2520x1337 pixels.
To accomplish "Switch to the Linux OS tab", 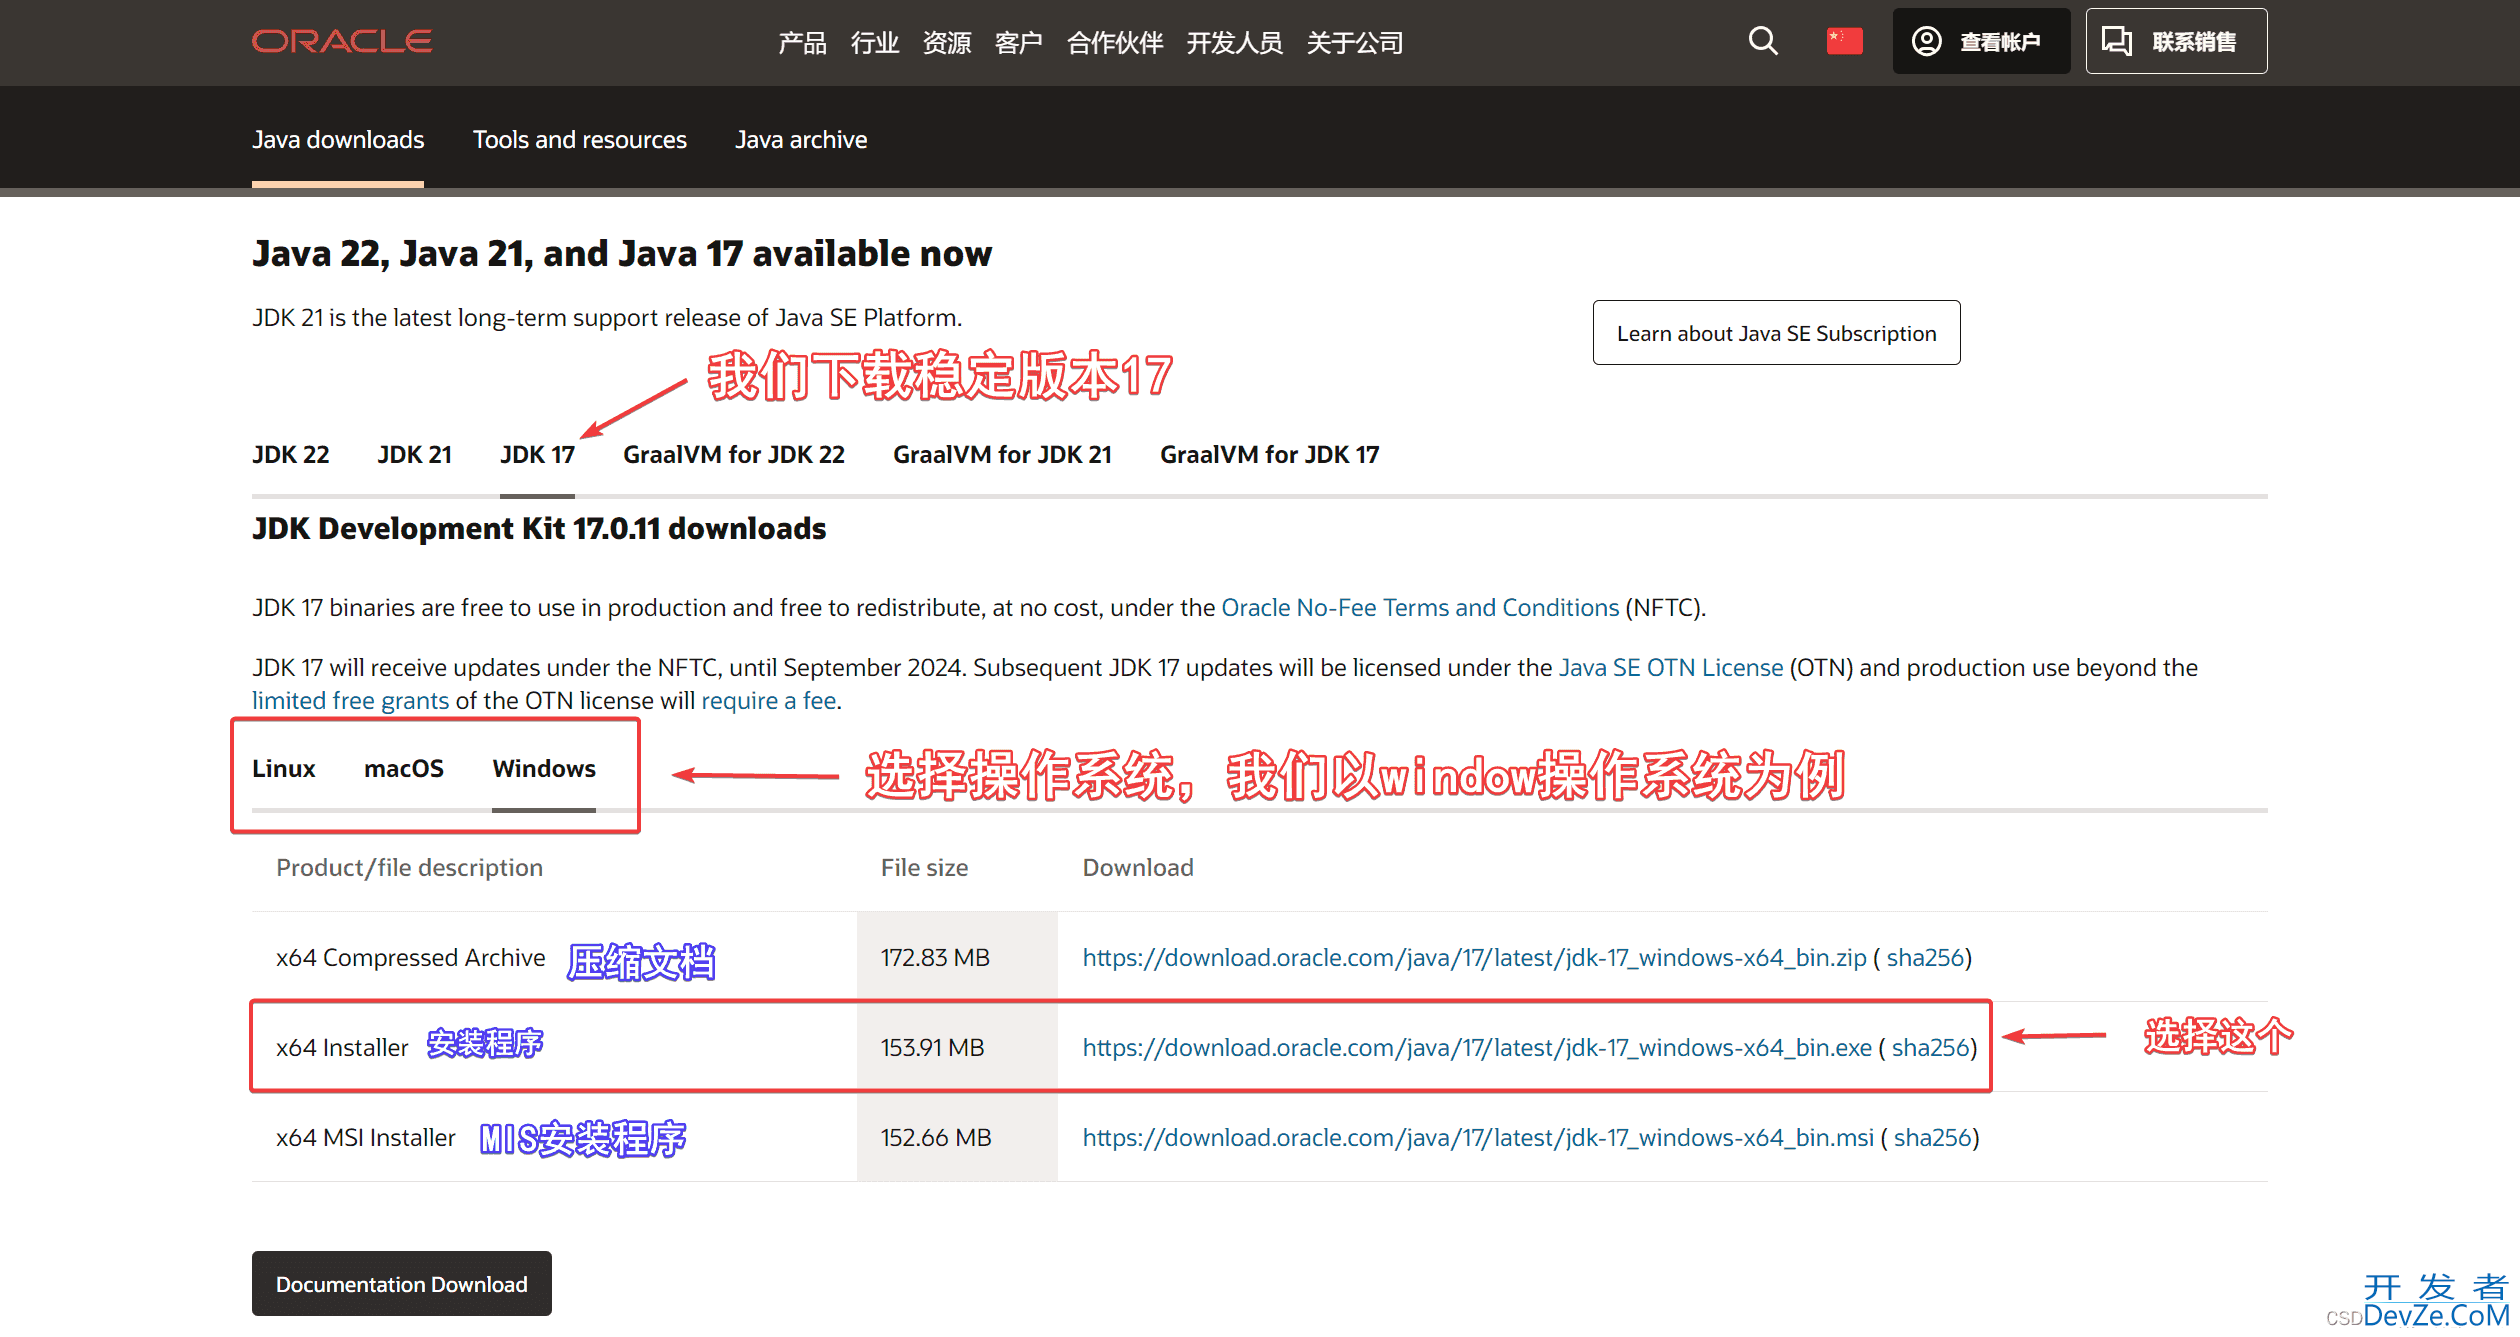I will pyautogui.click(x=283, y=769).
